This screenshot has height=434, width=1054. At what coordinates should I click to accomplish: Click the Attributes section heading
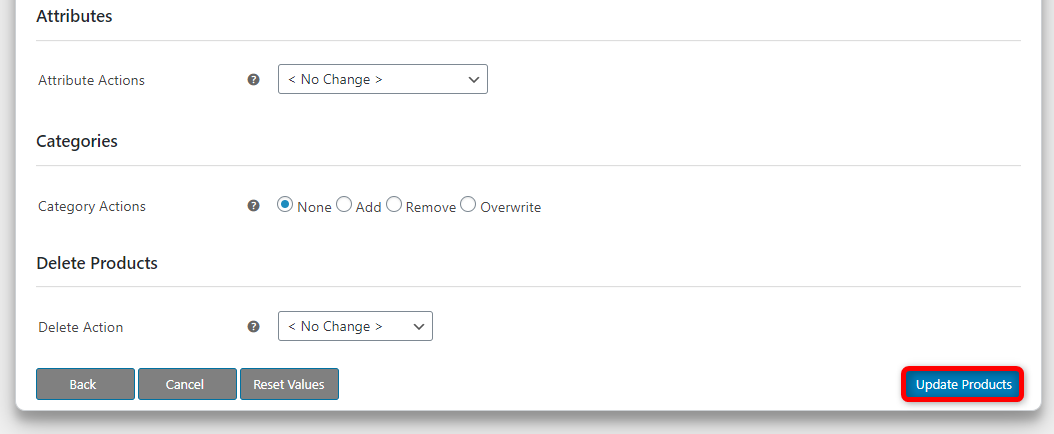click(74, 16)
